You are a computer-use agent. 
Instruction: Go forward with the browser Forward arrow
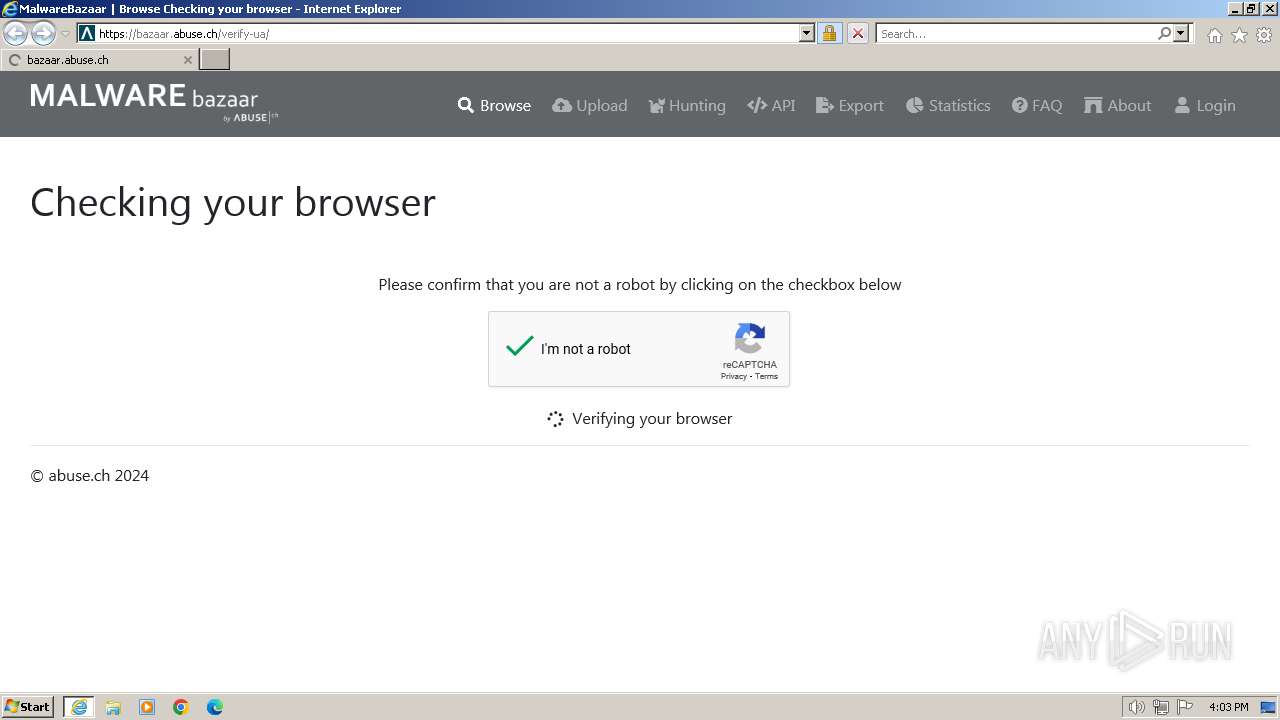(43, 34)
